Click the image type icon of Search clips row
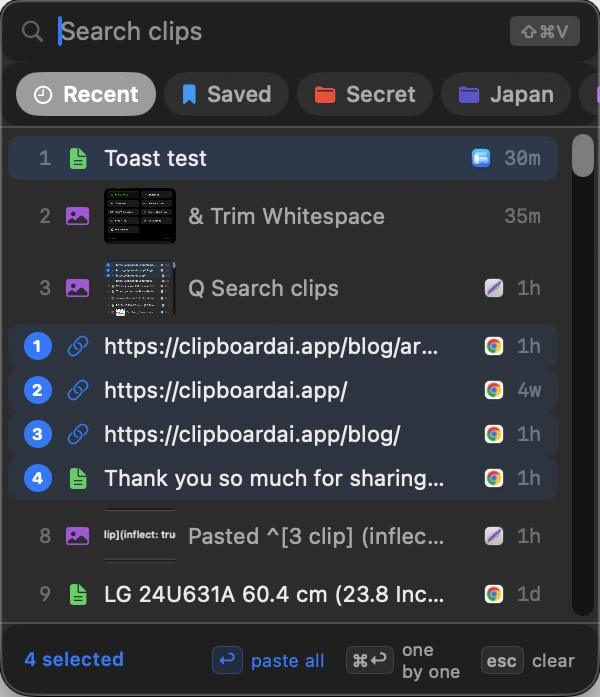 click(x=78, y=288)
